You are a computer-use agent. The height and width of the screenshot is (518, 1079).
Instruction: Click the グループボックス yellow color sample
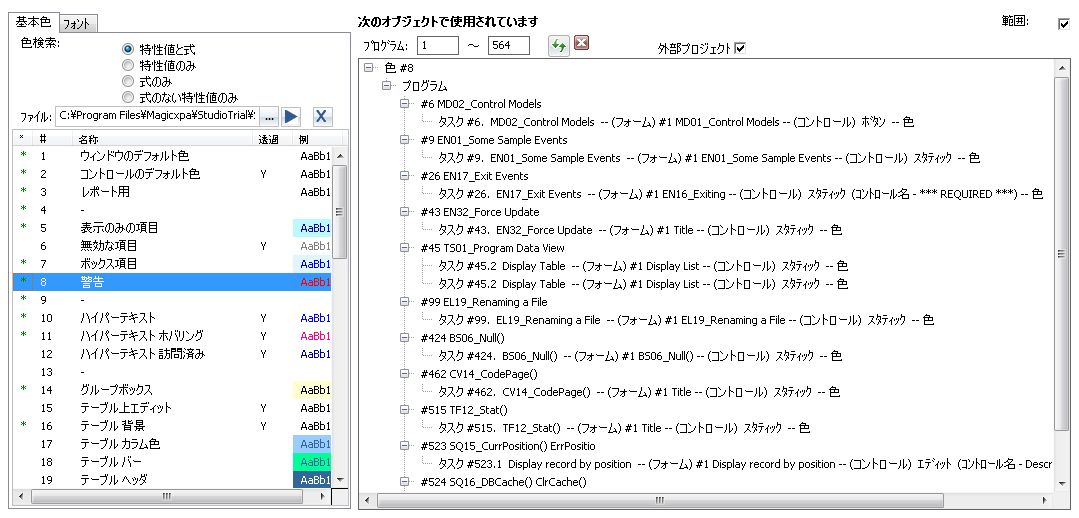click(312, 389)
